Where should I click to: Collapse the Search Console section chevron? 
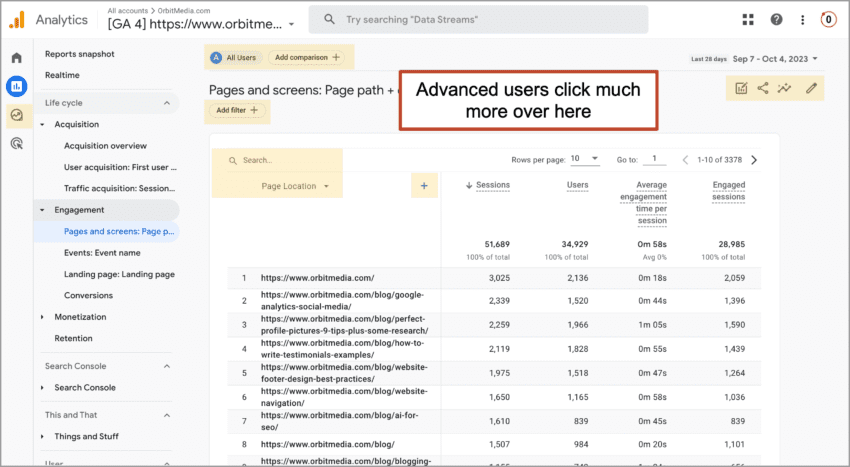pos(167,367)
